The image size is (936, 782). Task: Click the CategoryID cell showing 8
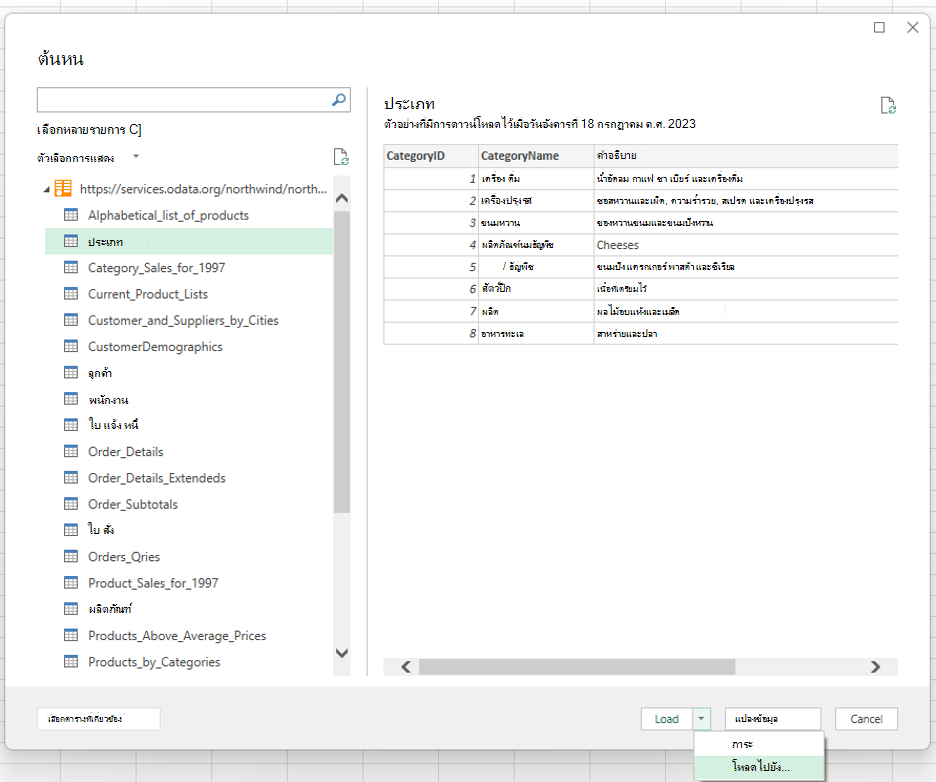pyautogui.click(x=431, y=333)
